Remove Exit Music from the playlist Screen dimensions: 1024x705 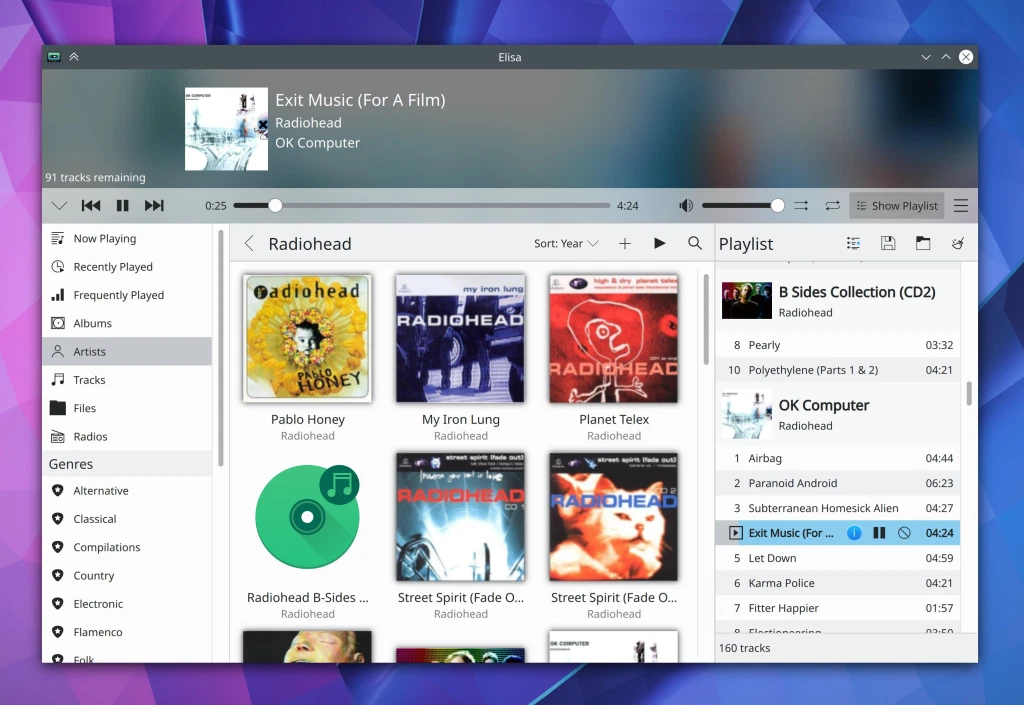904,533
